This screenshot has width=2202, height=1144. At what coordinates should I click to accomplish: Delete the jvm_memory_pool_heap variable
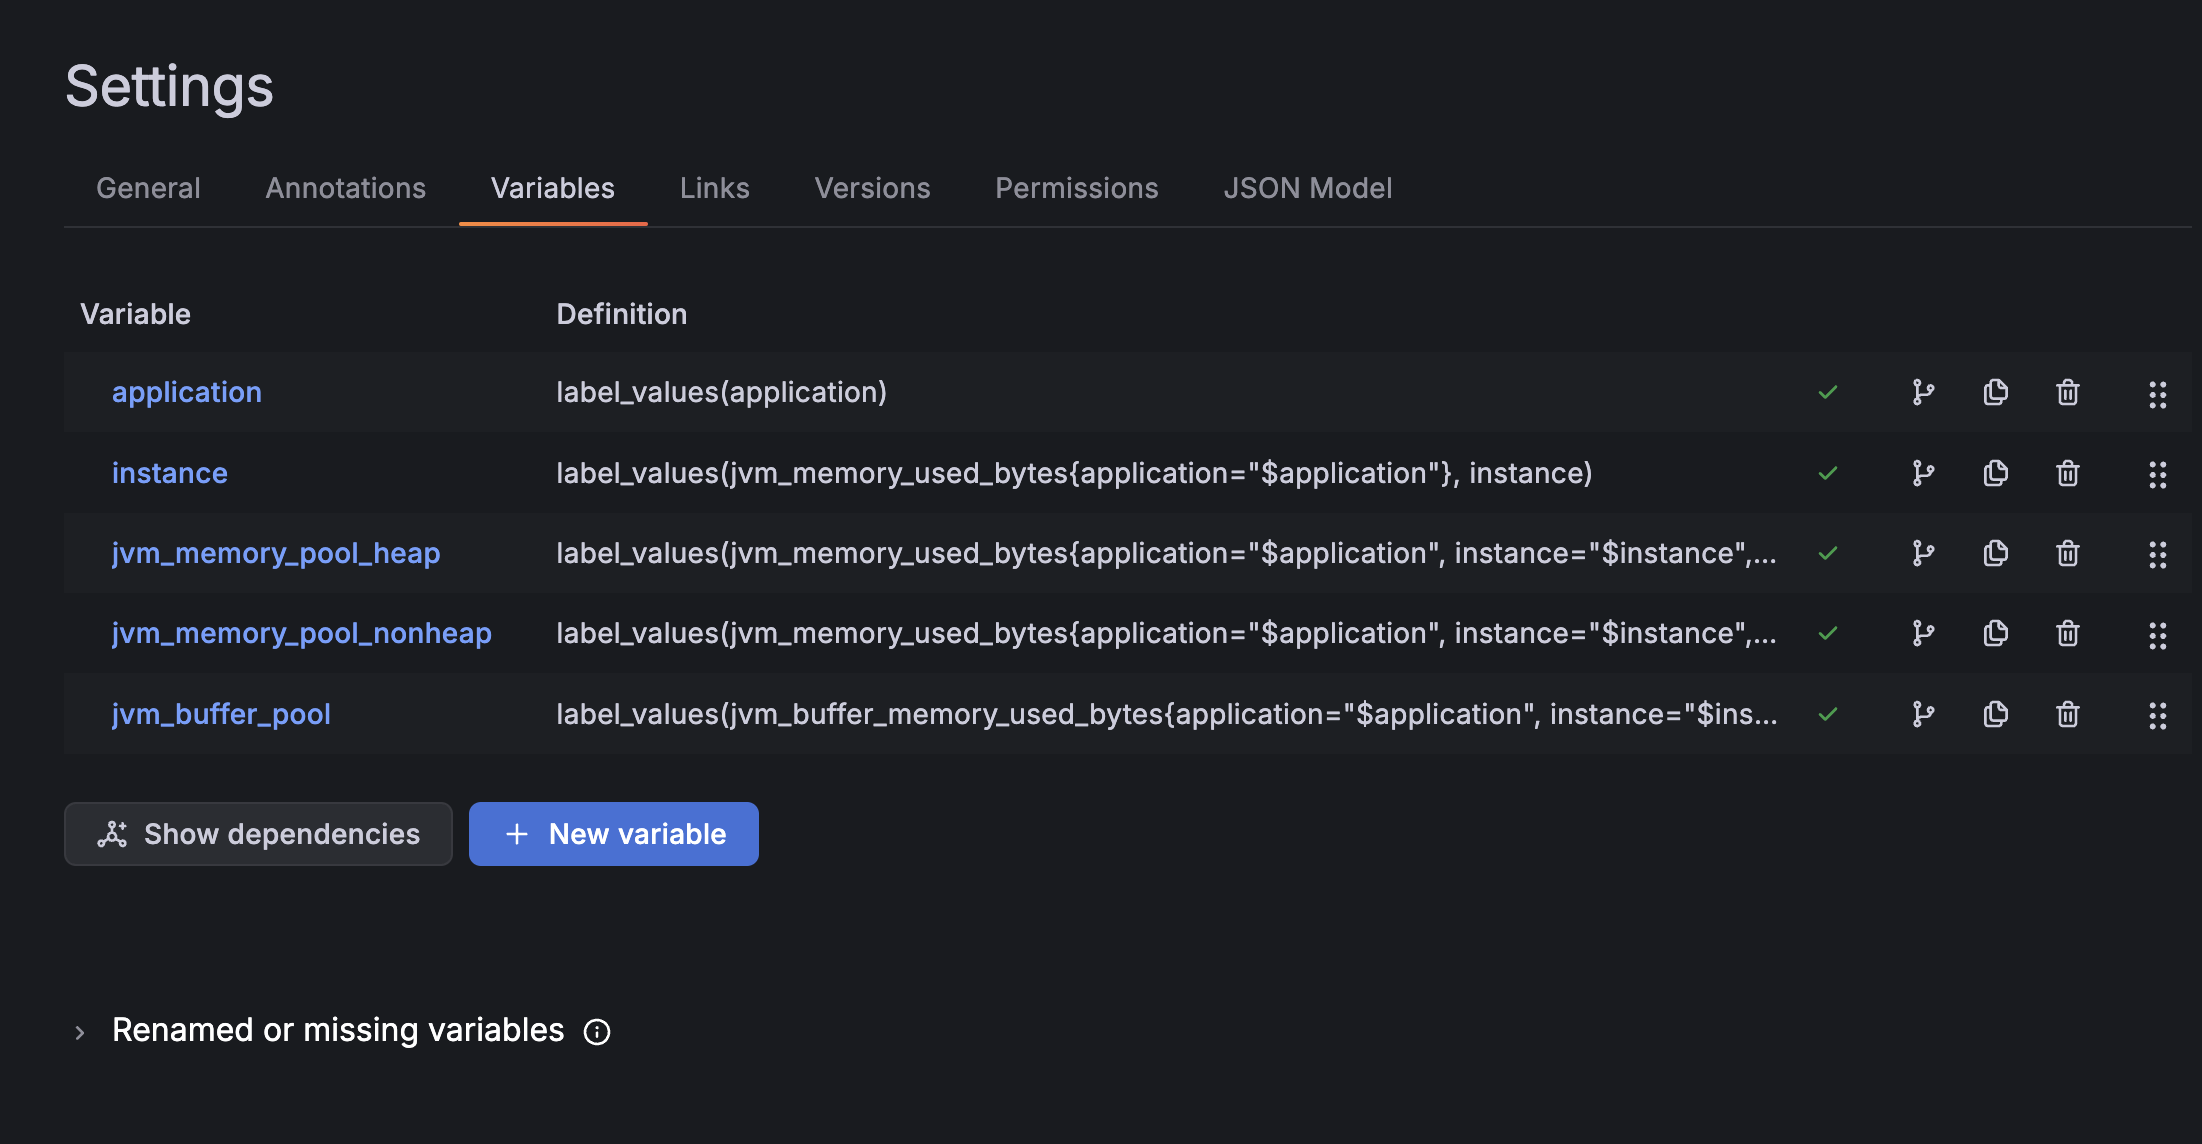pyautogui.click(x=2067, y=553)
